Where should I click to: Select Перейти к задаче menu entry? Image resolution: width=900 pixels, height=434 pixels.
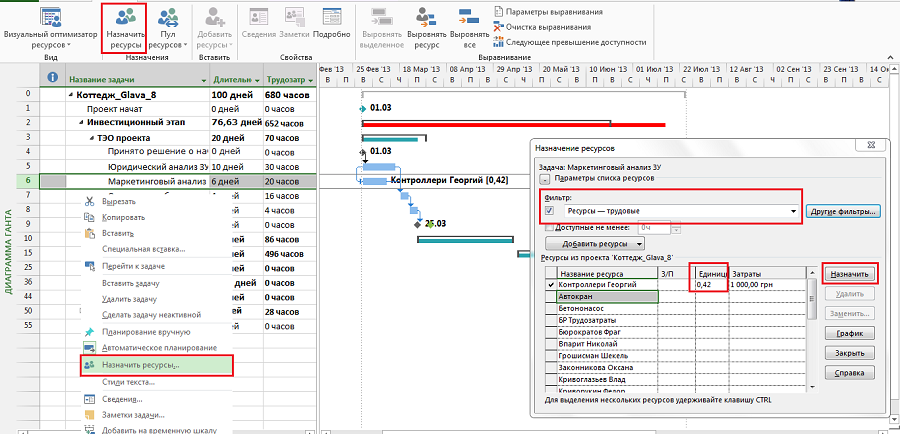[x=133, y=266]
